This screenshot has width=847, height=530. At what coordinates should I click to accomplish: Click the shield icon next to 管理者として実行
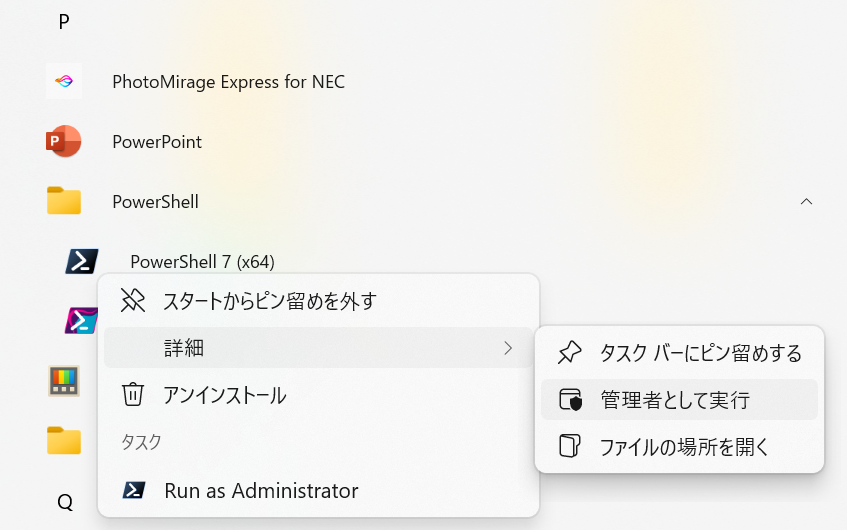coord(570,400)
